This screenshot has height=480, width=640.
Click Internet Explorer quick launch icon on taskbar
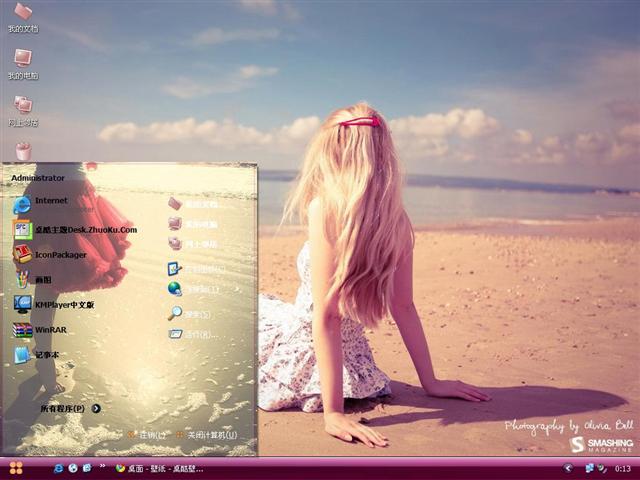click(x=59, y=468)
